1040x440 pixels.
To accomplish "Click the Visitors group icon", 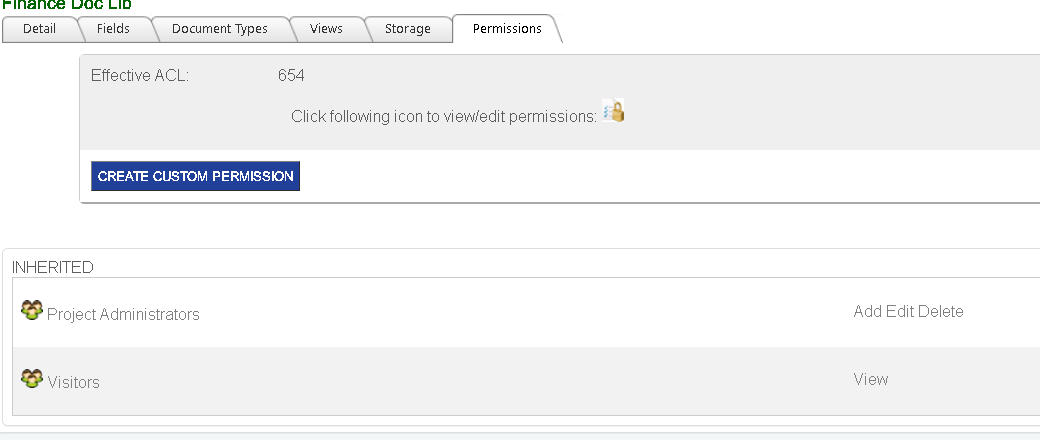I will (32, 379).
